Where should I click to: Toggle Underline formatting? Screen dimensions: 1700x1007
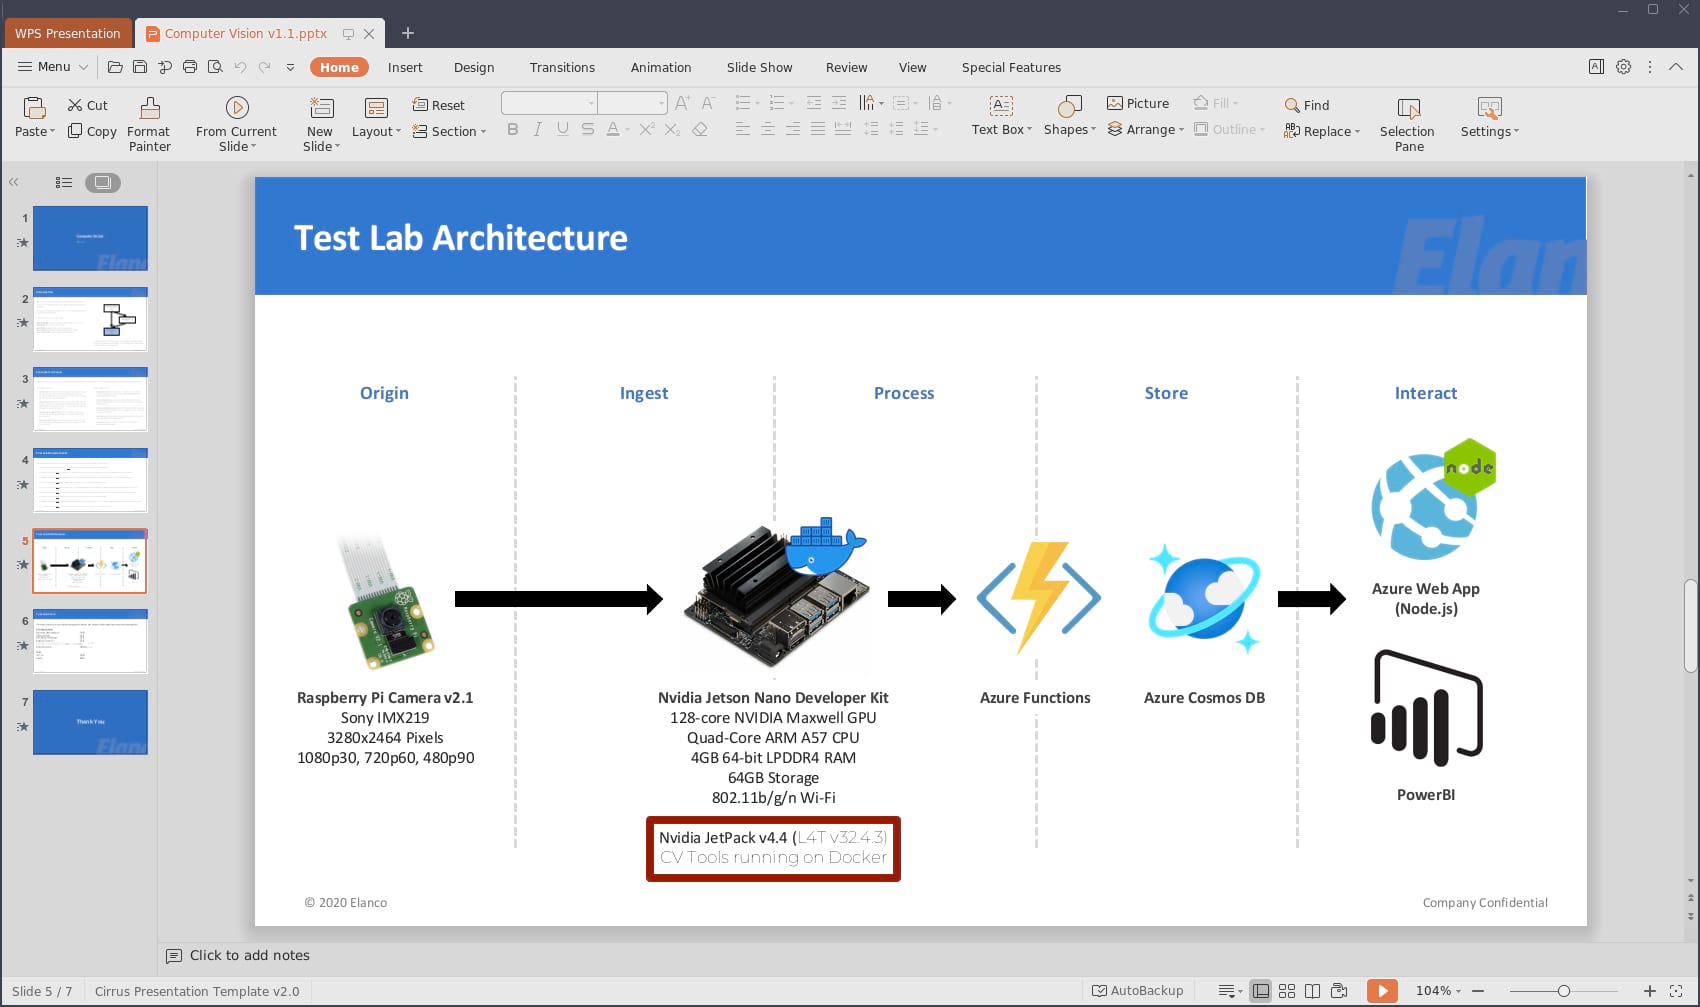point(563,129)
